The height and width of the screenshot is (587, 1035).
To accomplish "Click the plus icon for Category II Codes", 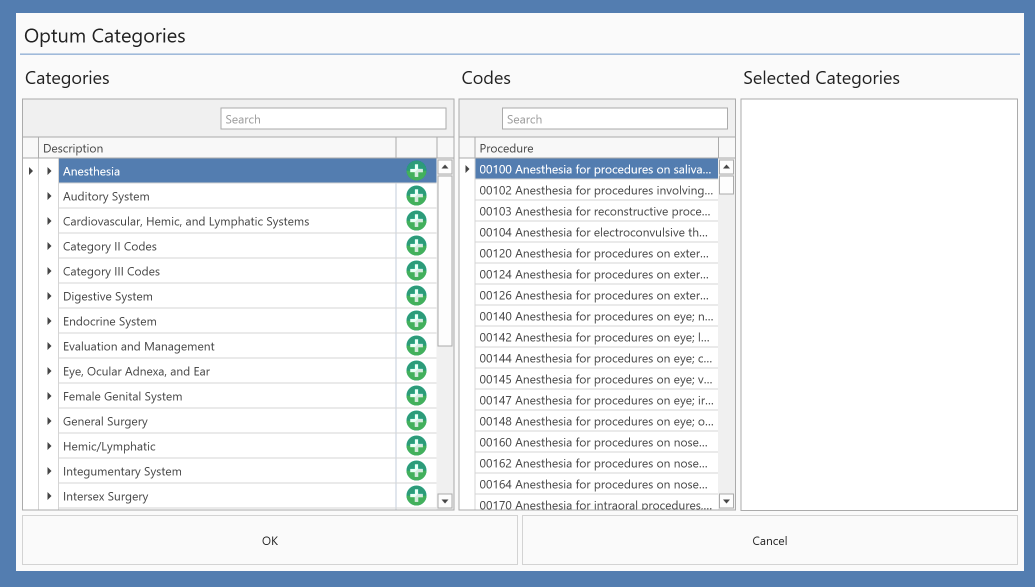I will click(417, 246).
